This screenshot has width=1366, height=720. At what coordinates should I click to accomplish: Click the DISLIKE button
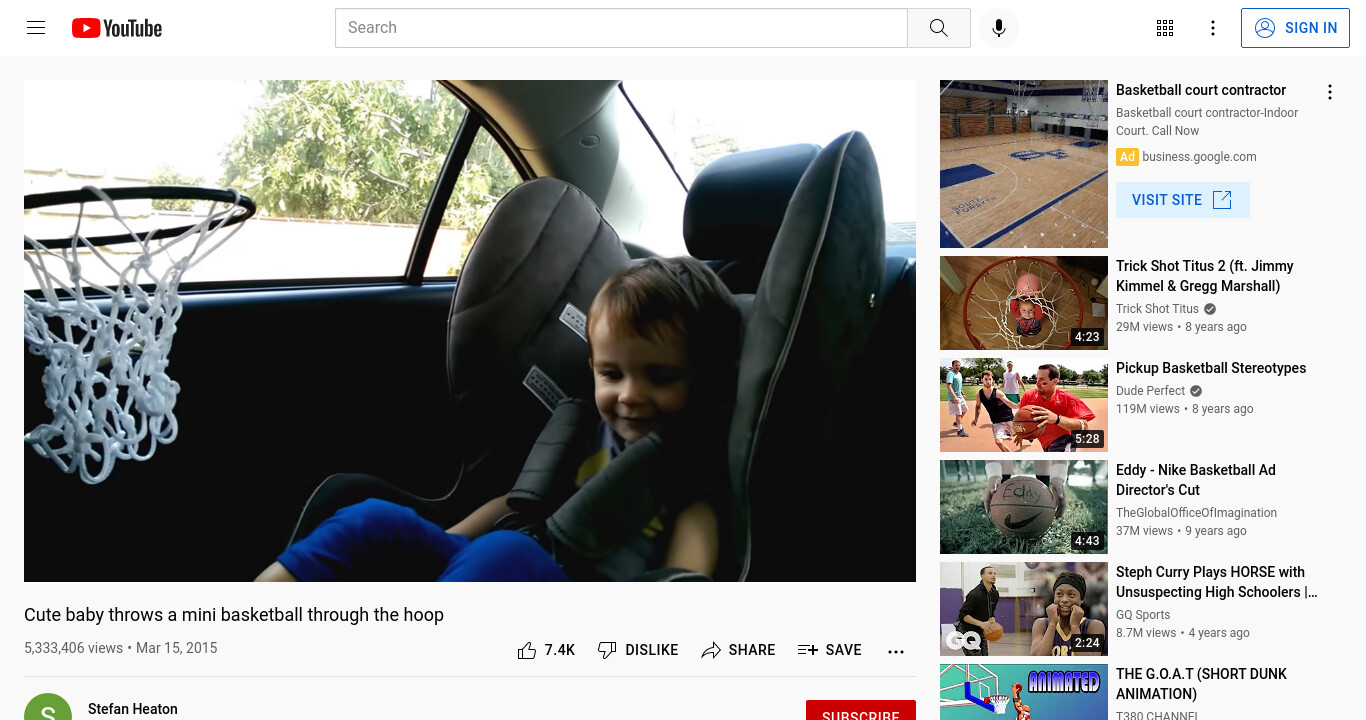coord(637,650)
